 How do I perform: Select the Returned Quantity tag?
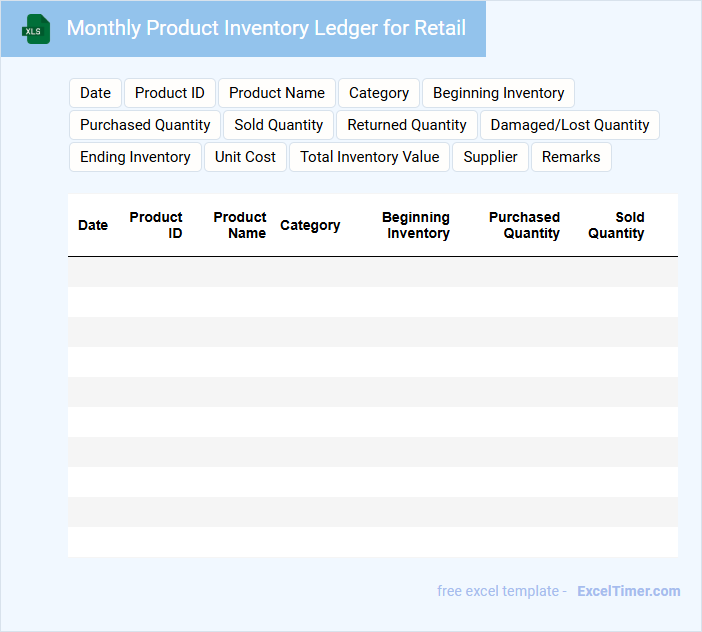point(407,125)
